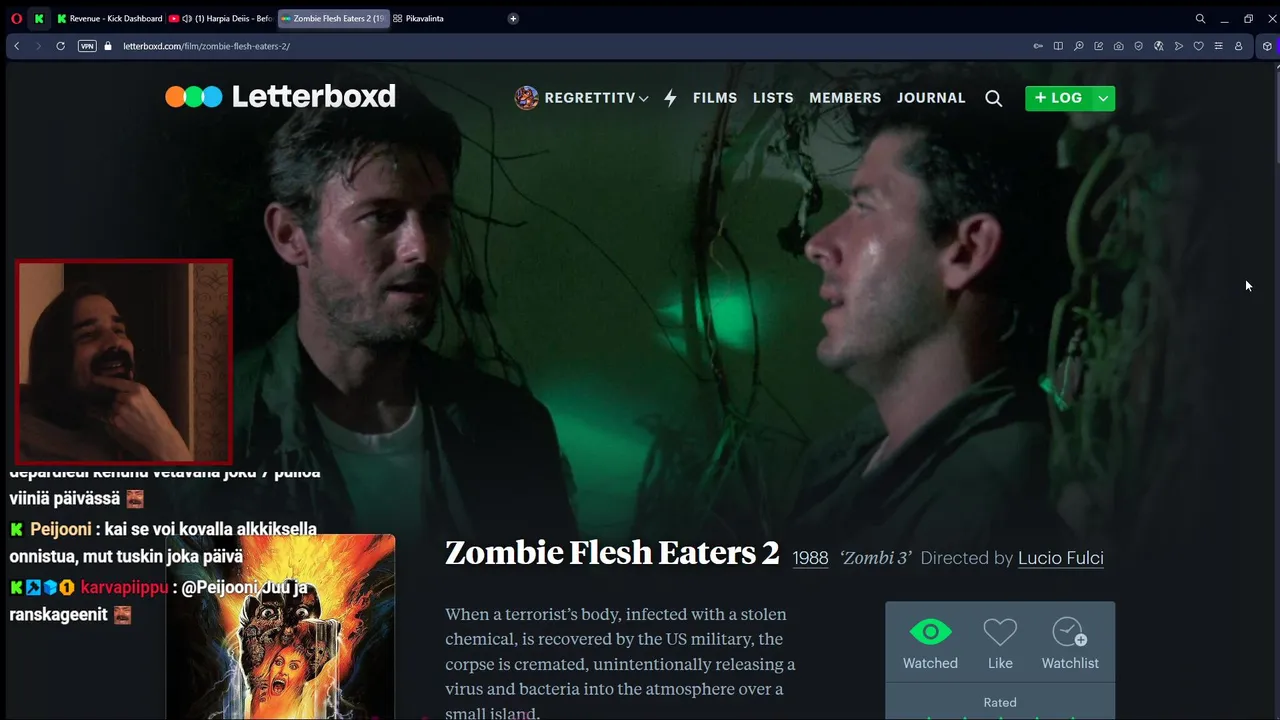
Task: Open the 1988 year link
Action: pyautogui.click(x=810, y=558)
